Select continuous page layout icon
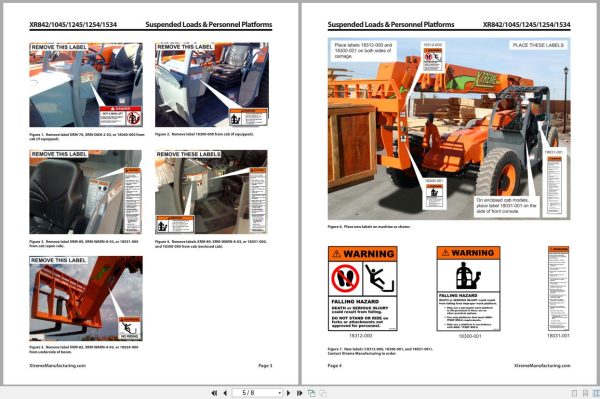The image size is (600, 399). point(585,393)
